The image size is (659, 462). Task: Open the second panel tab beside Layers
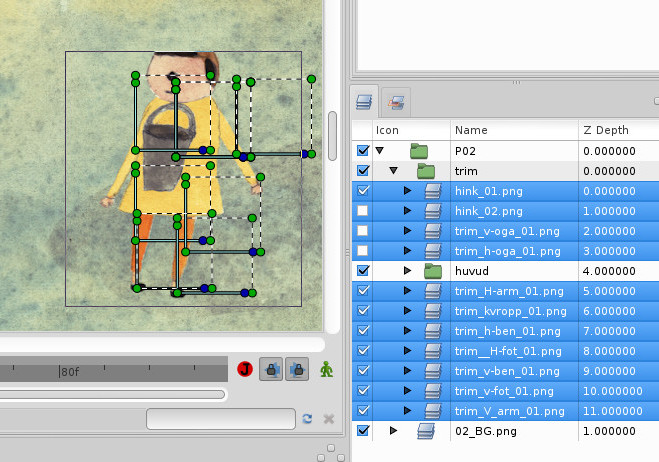click(395, 101)
